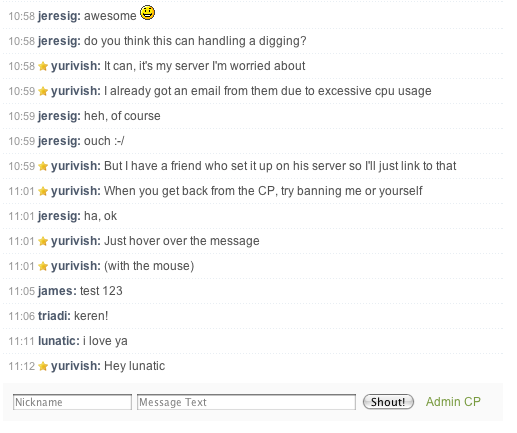The height and width of the screenshot is (433, 517).
Task: Open the Admin CP link
Action: point(453,402)
